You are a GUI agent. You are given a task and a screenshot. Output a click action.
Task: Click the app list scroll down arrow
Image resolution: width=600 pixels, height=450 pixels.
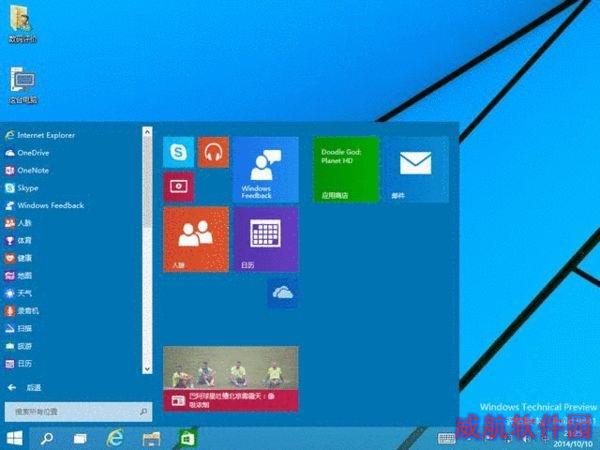pyautogui.click(x=147, y=369)
